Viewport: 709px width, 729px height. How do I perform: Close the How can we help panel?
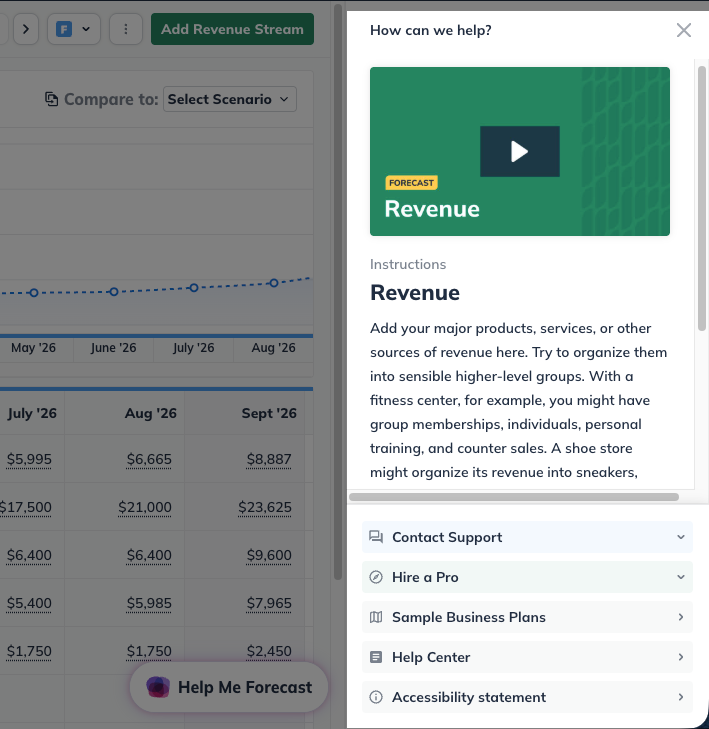tap(683, 30)
